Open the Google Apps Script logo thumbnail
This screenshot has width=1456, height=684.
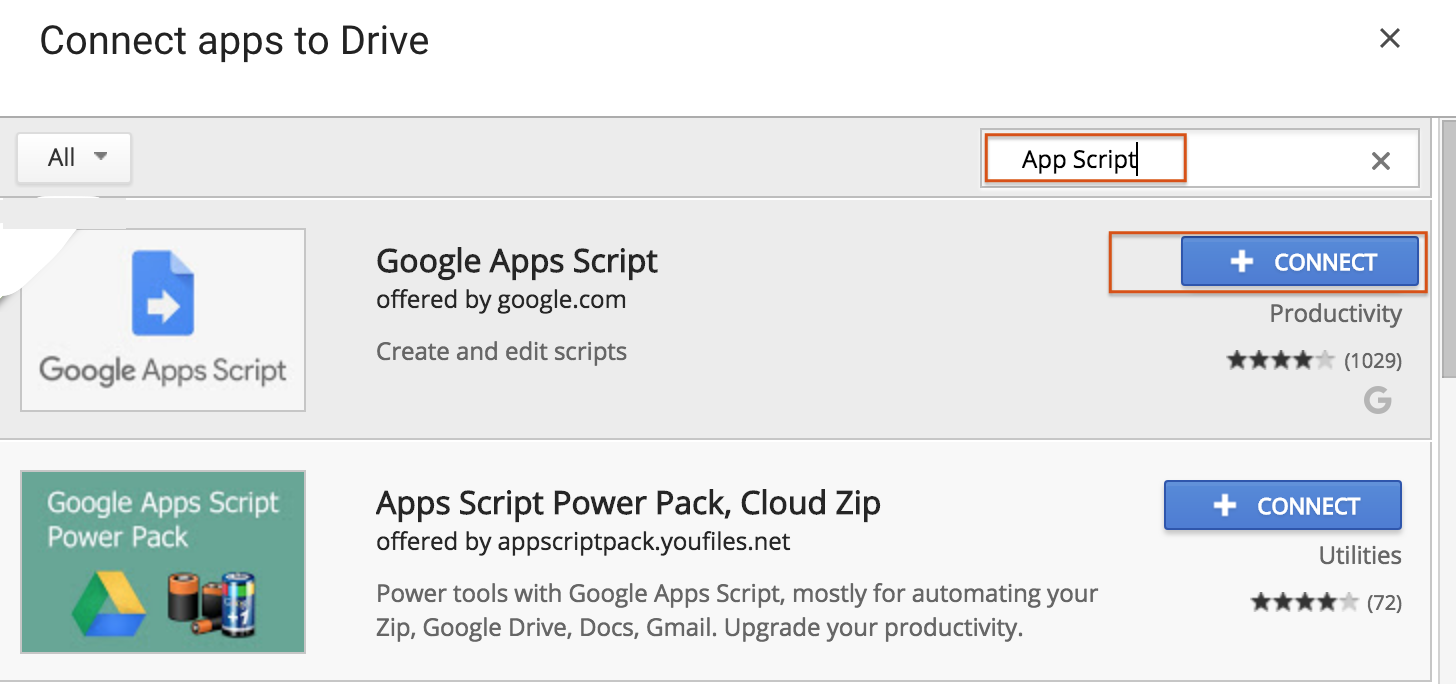click(x=163, y=320)
